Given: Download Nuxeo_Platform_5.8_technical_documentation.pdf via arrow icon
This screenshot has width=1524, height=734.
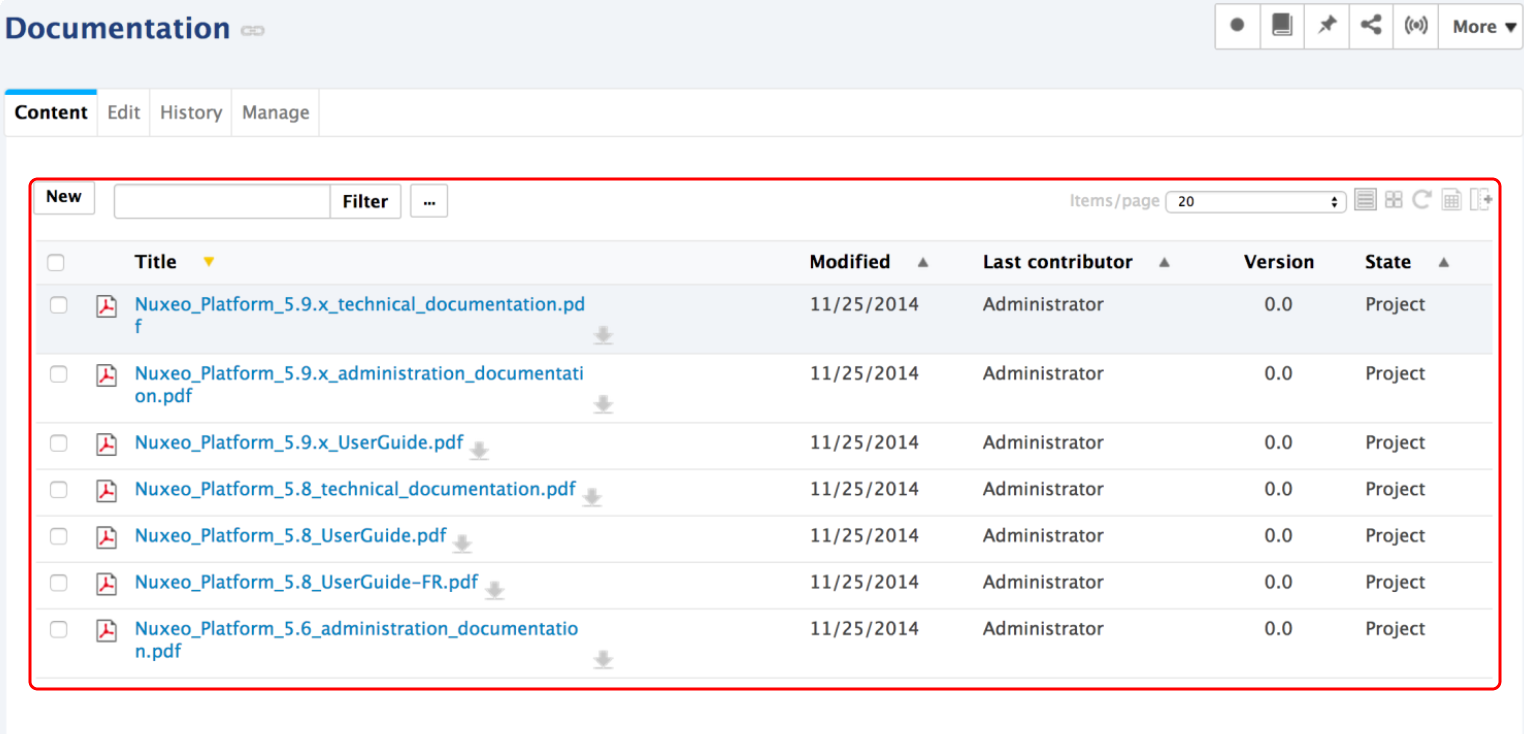Looking at the screenshot, I should tap(592, 497).
